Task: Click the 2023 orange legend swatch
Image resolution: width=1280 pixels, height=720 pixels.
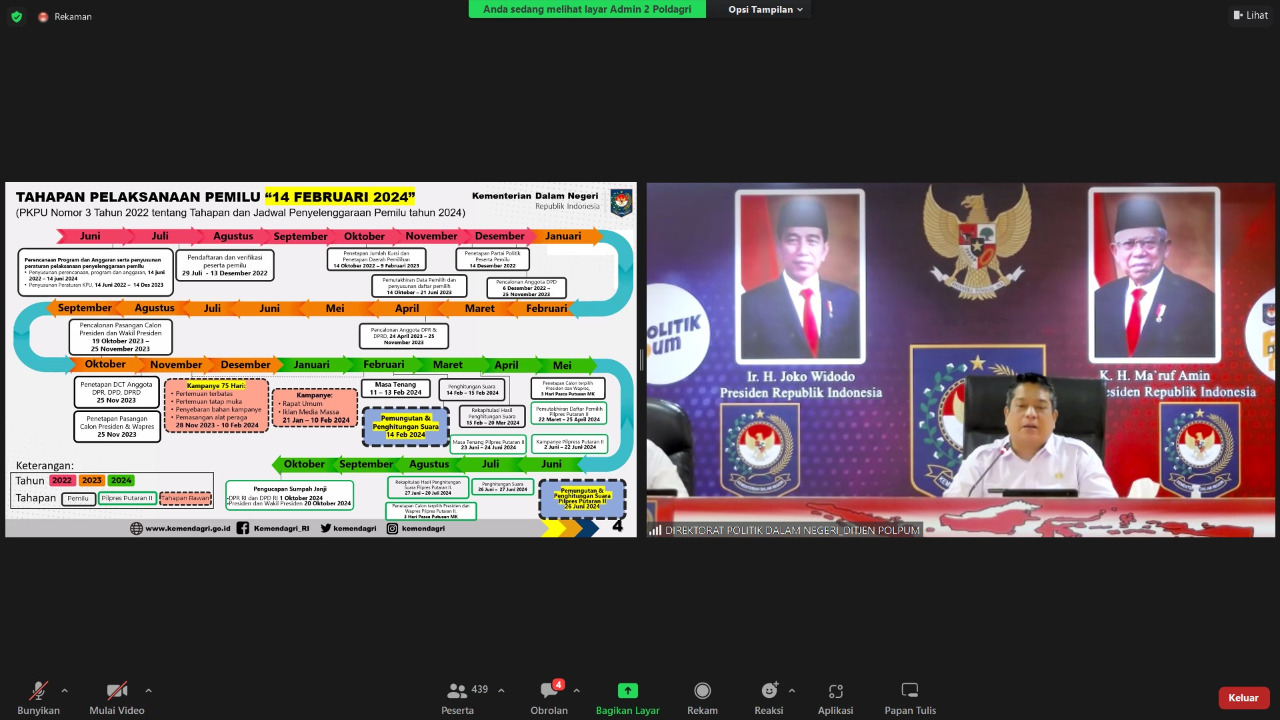Action: (x=92, y=481)
